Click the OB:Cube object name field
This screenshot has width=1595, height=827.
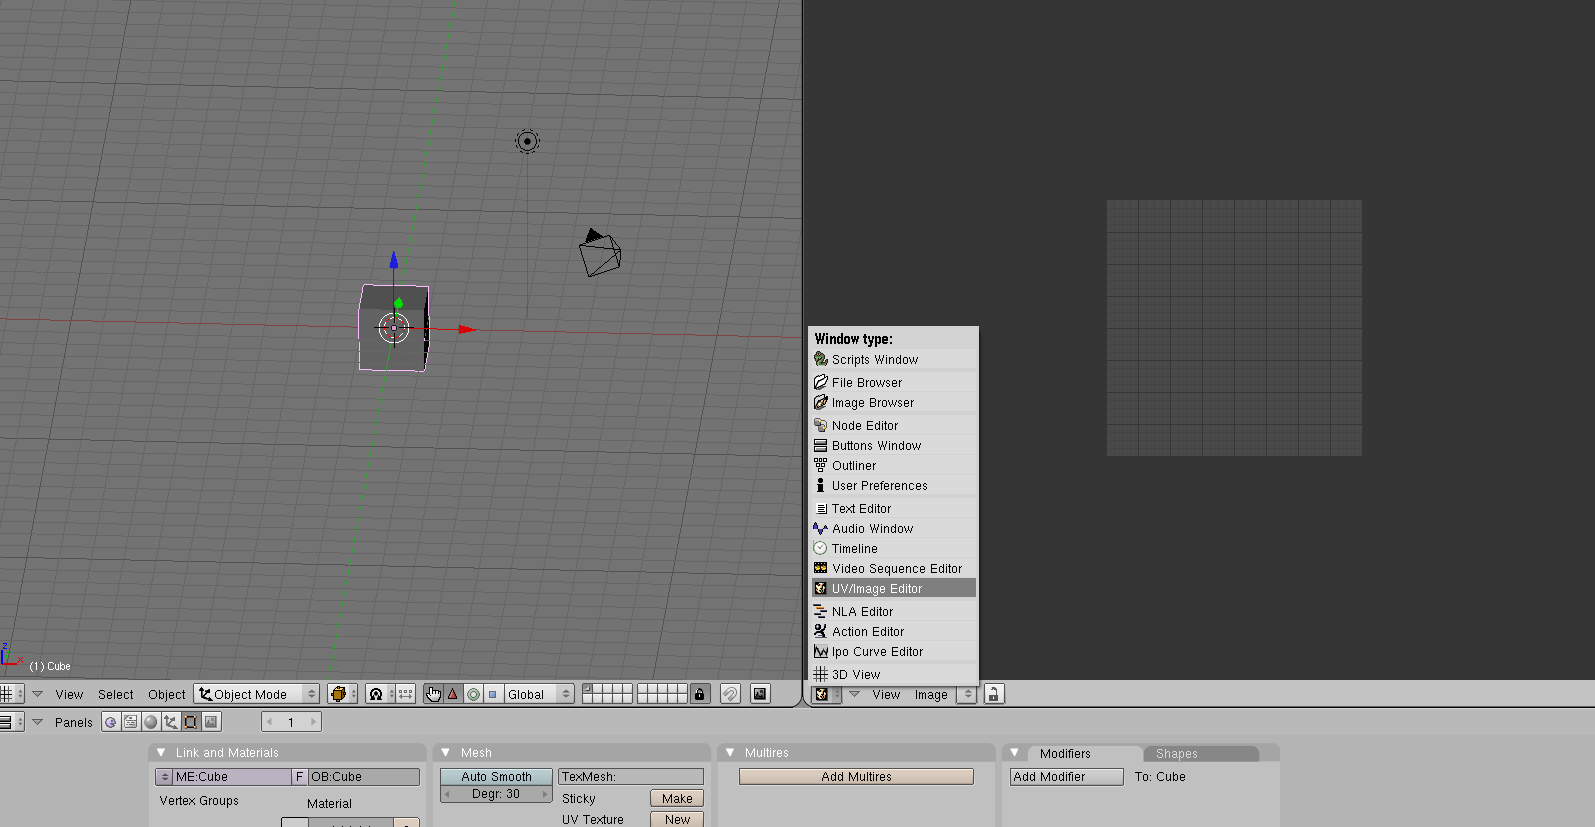(364, 777)
